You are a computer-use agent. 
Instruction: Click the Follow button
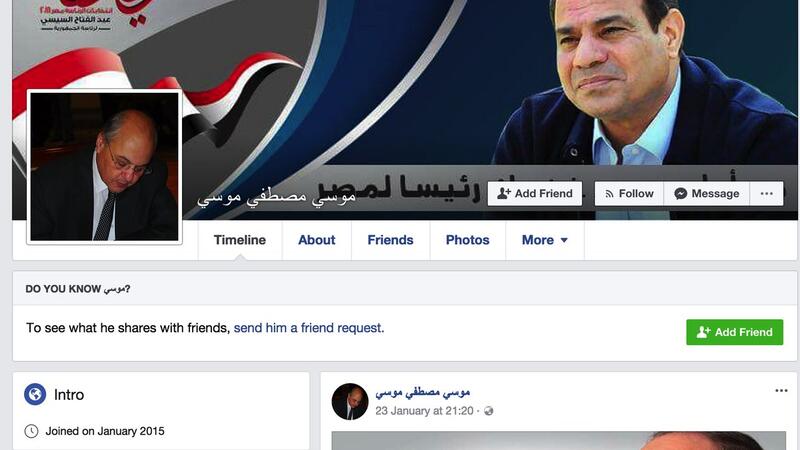point(629,194)
